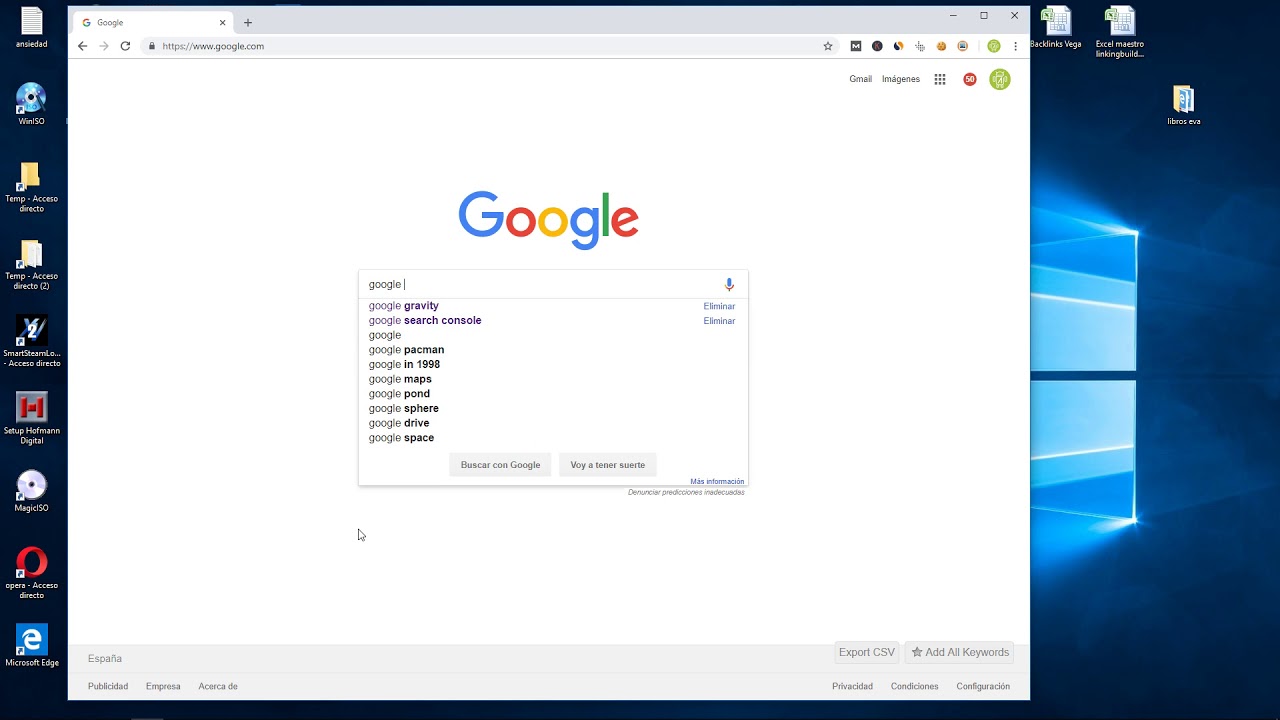The height and width of the screenshot is (720, 1280).
Task: Open Acerca de footer link
Action: pos(218,686)
